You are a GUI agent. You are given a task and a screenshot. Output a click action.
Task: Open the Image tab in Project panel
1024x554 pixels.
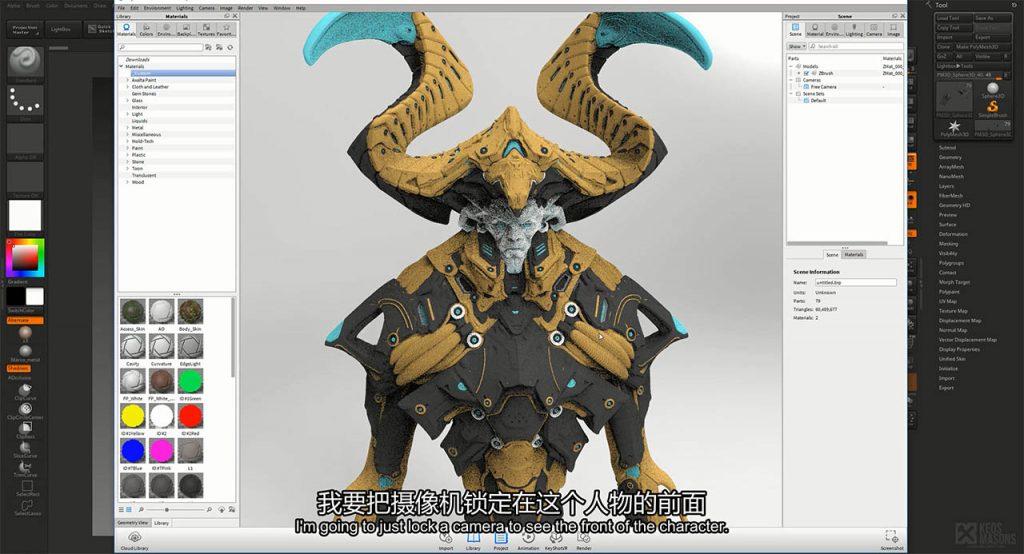893,29
